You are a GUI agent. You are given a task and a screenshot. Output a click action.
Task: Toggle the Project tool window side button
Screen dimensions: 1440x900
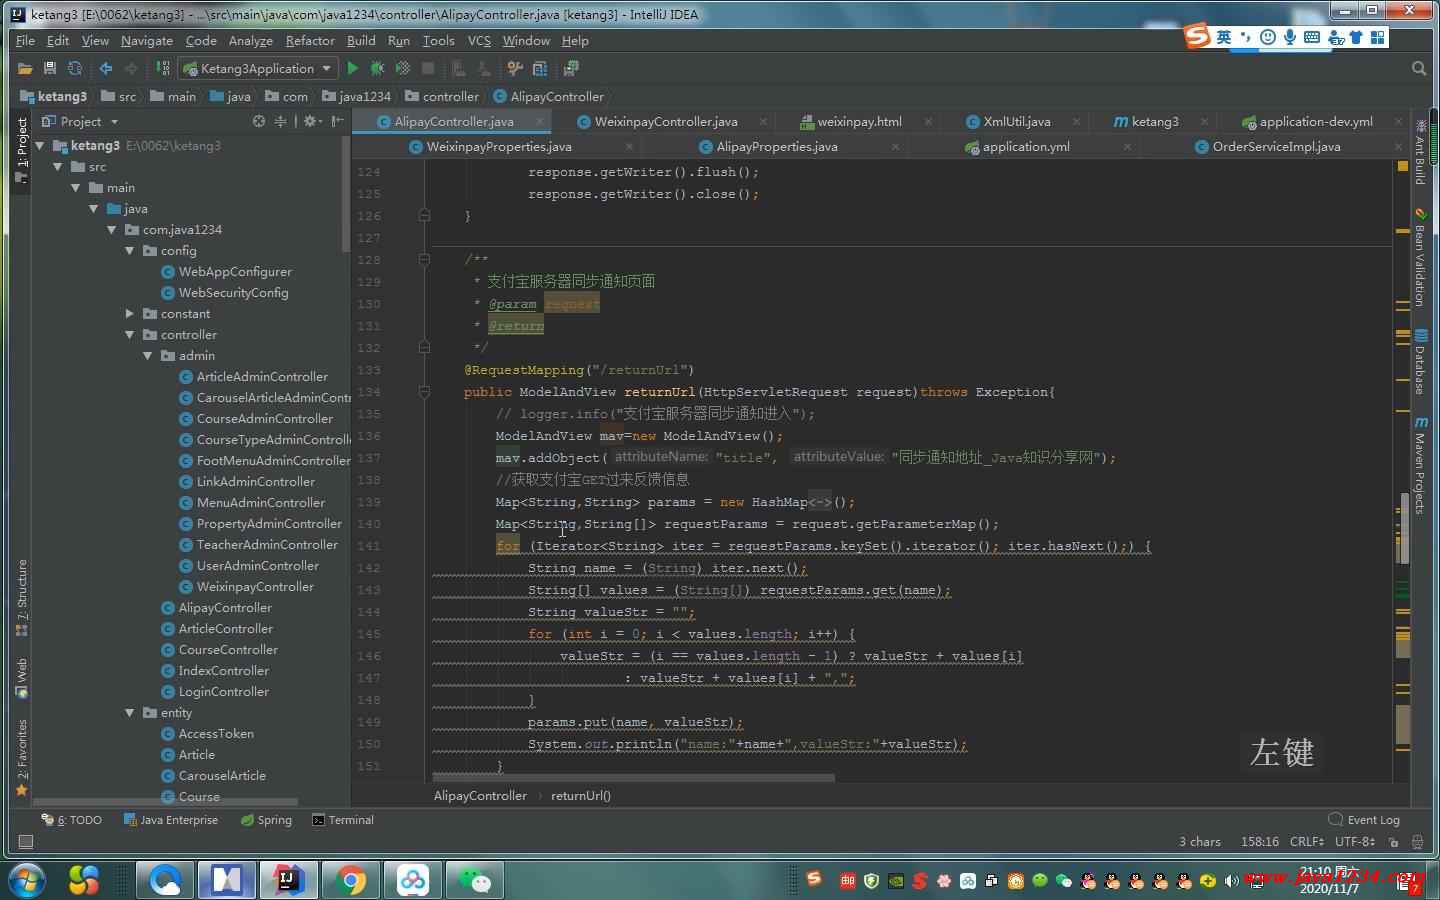click(x=22, y=151)
